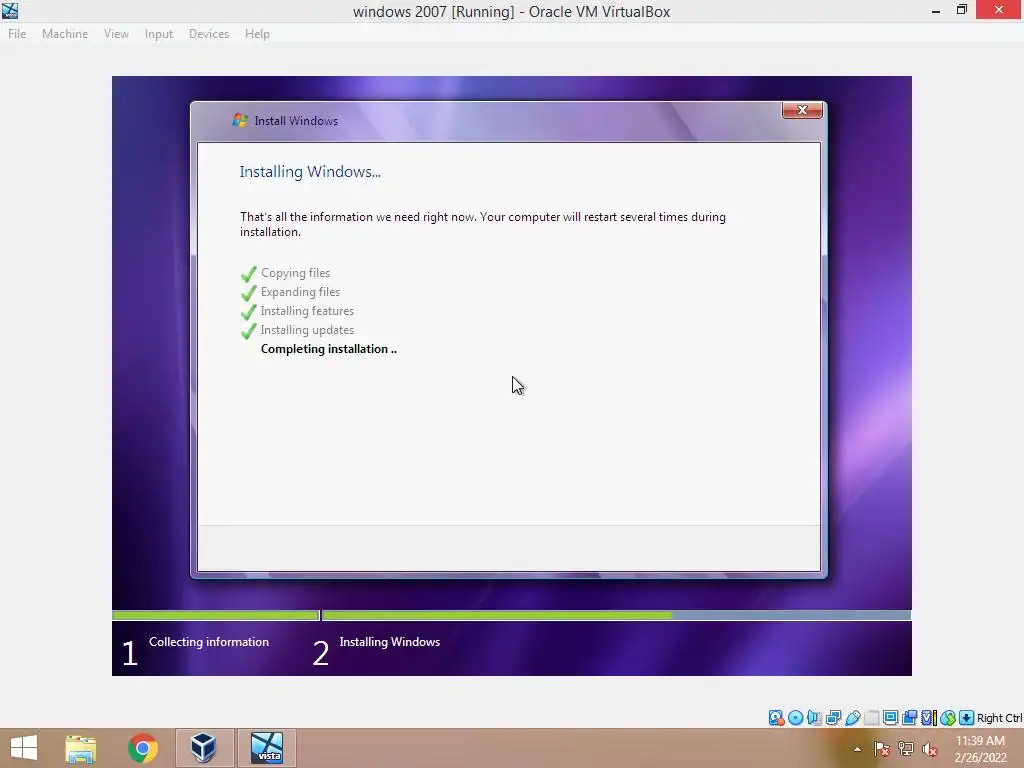1024x768 pixels.
Task: Click the shared folders status icon
Action: click(871, 718)
